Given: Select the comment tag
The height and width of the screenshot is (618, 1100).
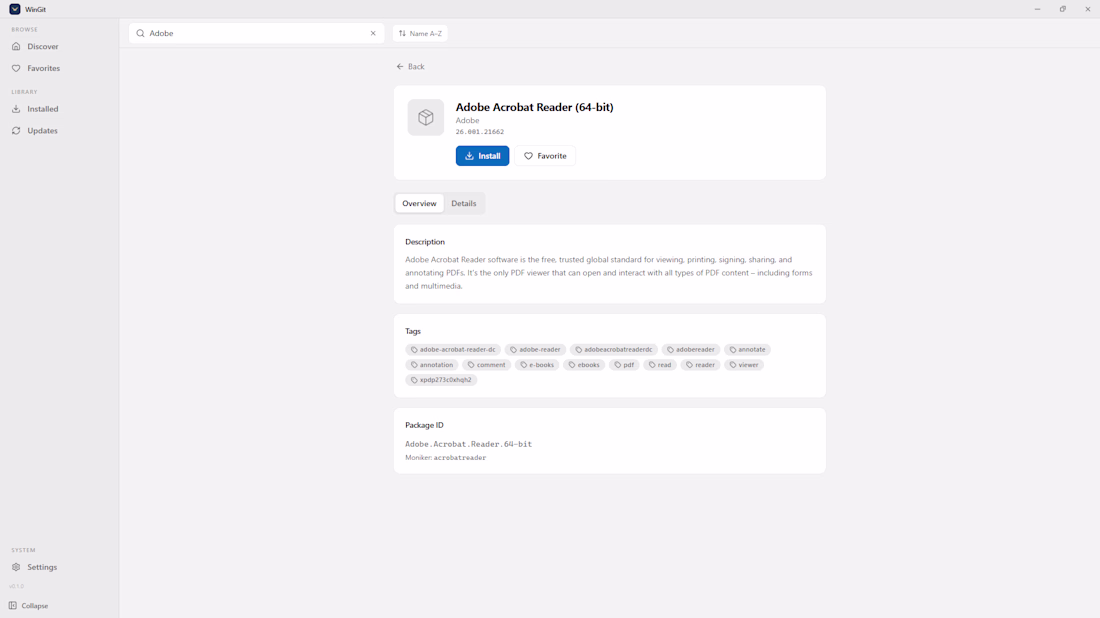Looking at the screenshot, I should (486, 365).
